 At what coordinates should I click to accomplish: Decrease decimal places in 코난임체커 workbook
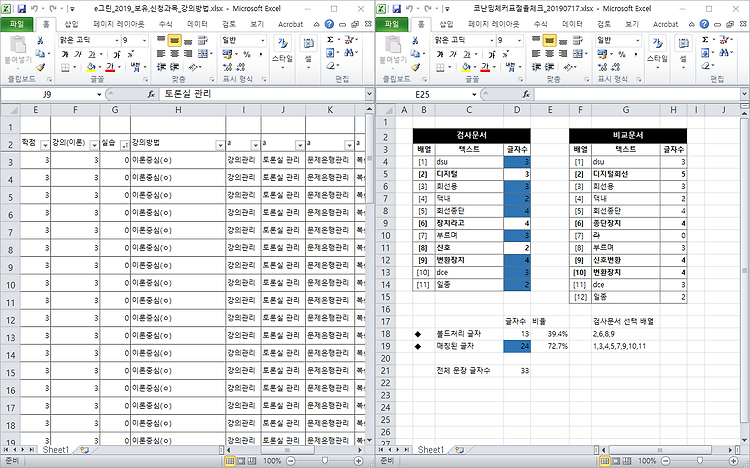coord(616,67)
